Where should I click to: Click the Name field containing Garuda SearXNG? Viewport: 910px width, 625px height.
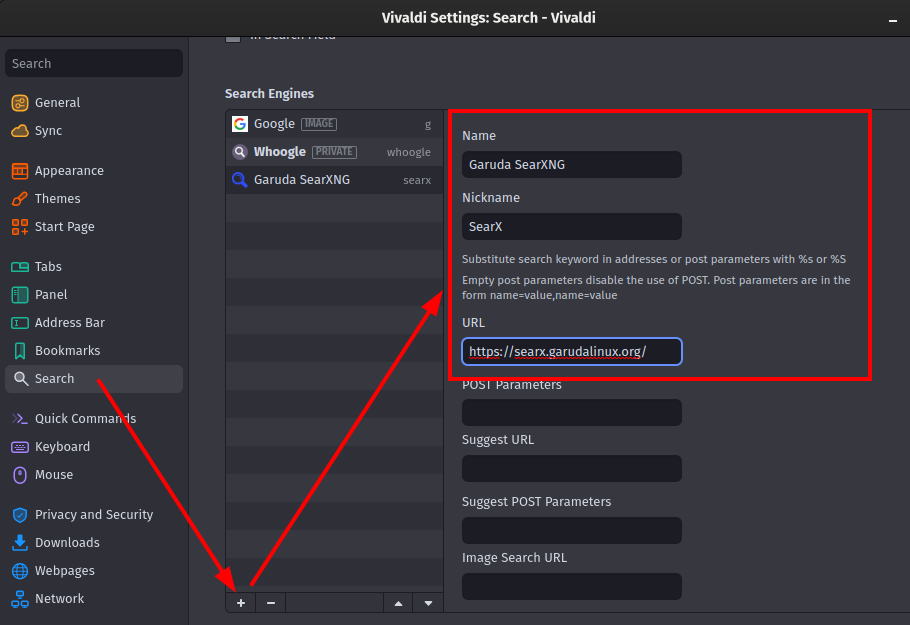tap(572, 165)
